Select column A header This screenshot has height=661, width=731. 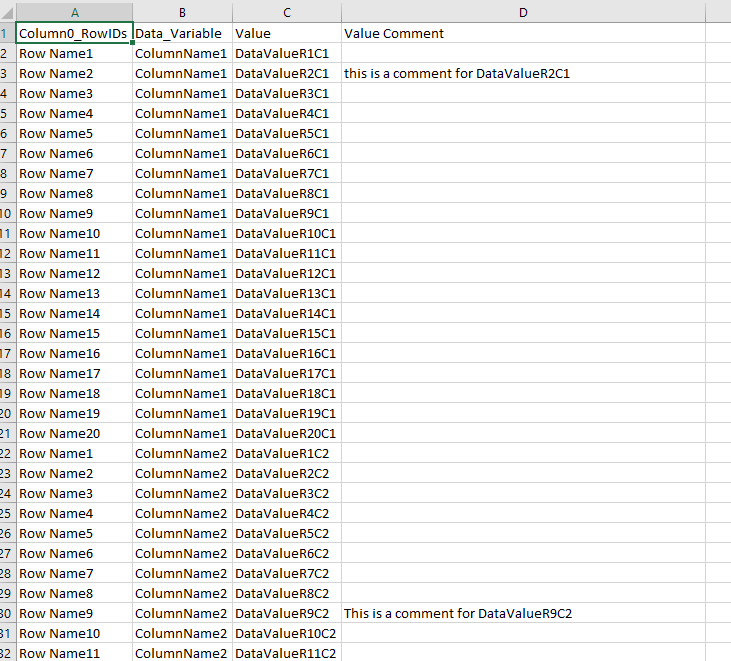click(74, 12)
